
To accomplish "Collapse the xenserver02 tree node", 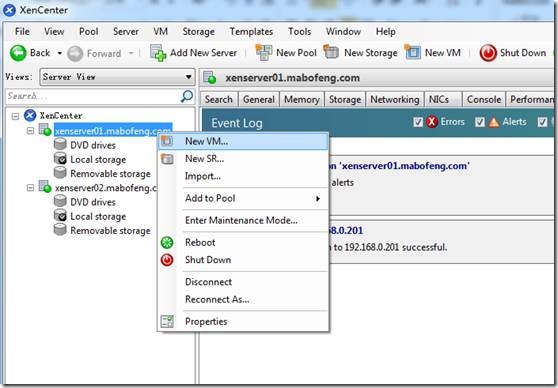I will point(31,187).
